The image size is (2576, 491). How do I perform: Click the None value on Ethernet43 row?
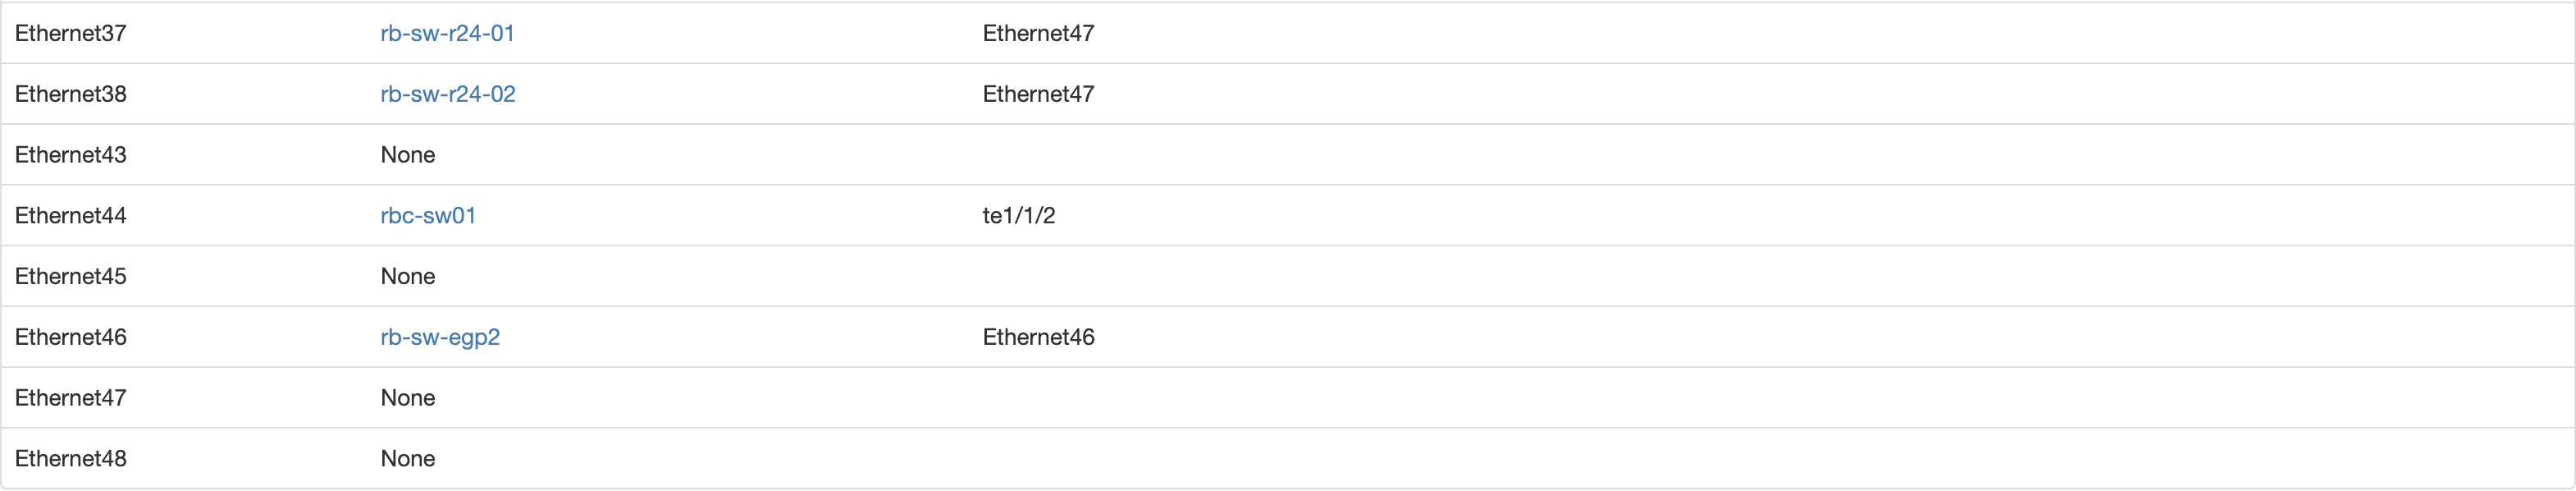(x=407, y=155)
